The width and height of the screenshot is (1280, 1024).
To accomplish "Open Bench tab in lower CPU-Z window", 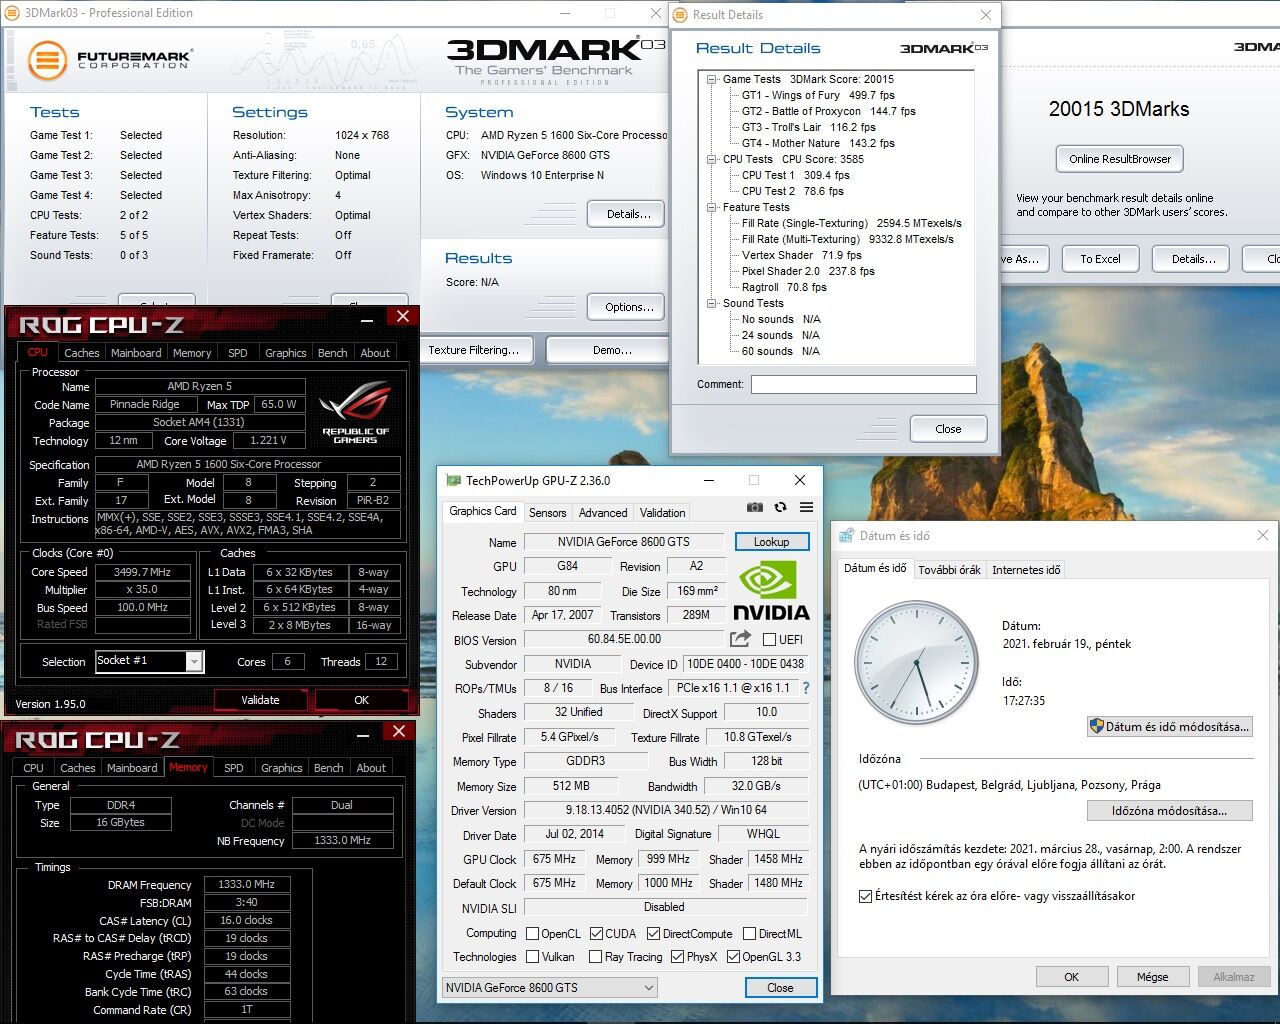I will coord(328,768).
